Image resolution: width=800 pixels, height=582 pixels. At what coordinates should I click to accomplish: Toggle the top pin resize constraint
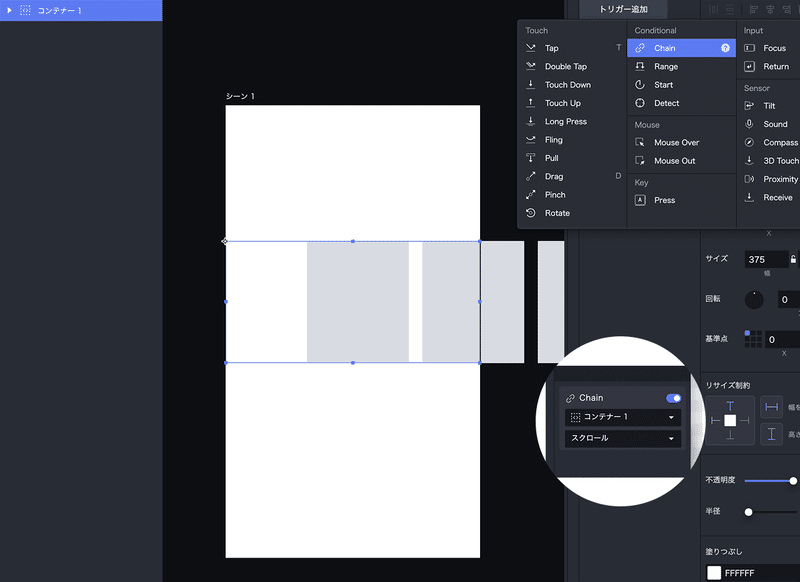point(730,406)
